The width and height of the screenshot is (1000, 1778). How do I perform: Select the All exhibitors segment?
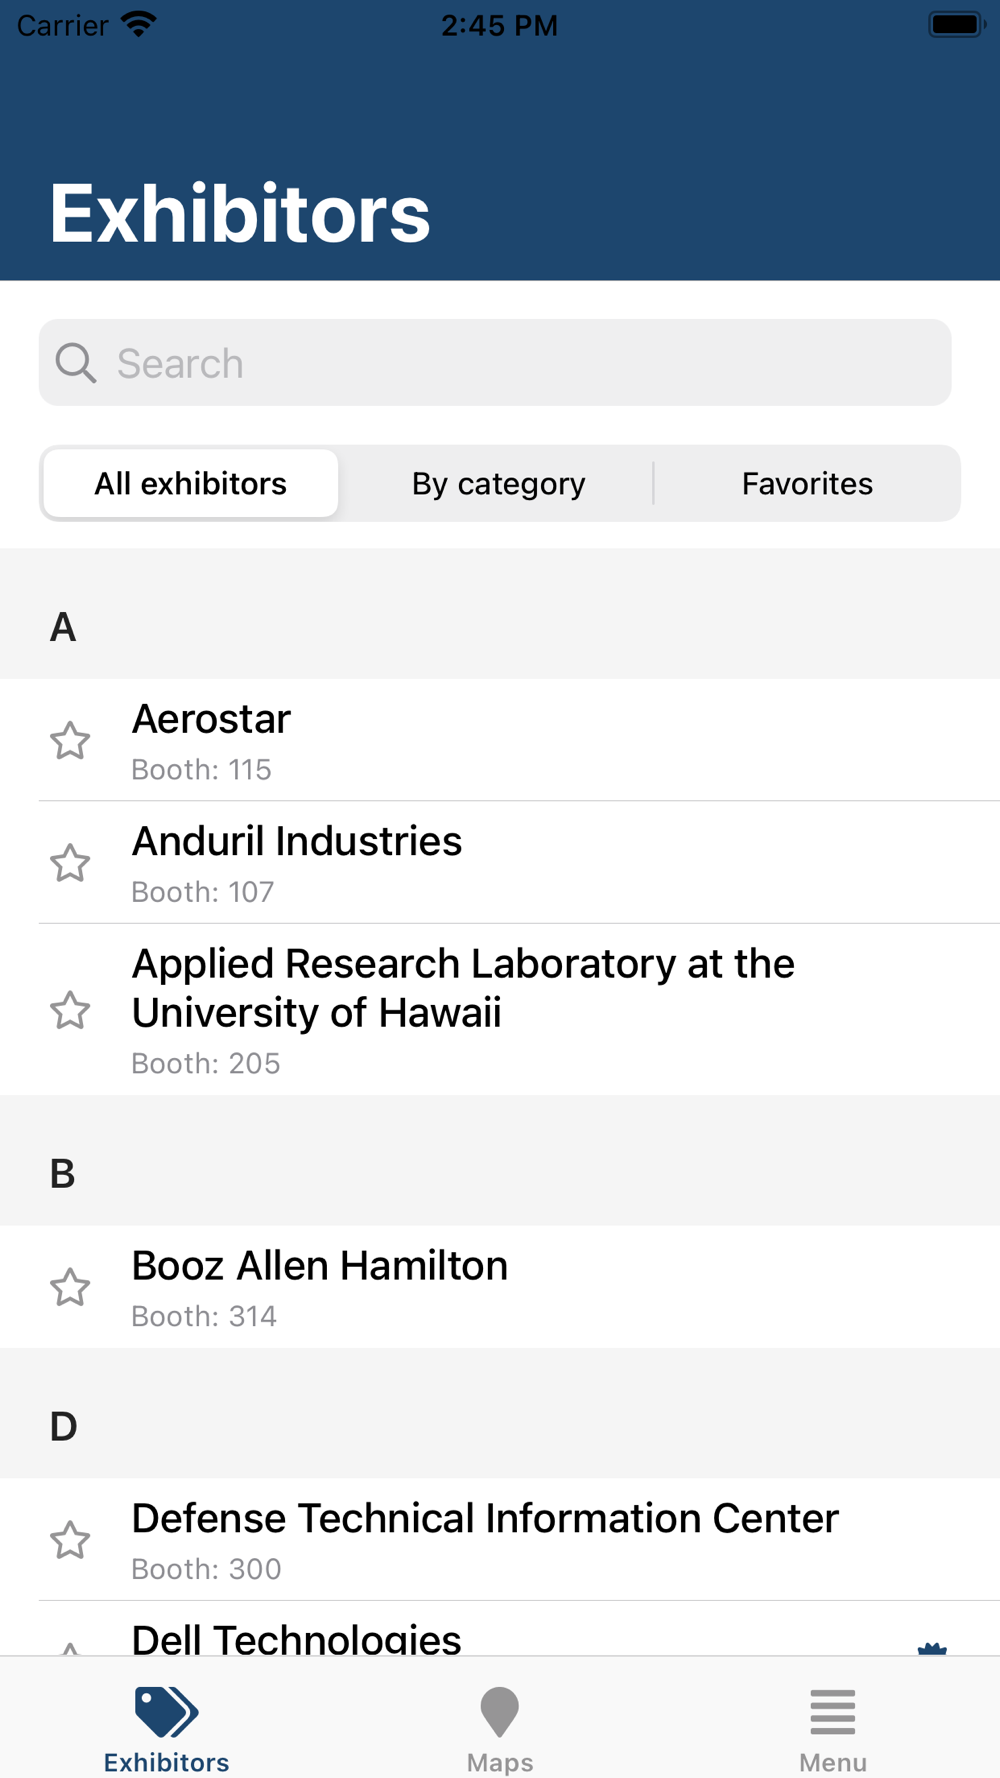[191, 484]
